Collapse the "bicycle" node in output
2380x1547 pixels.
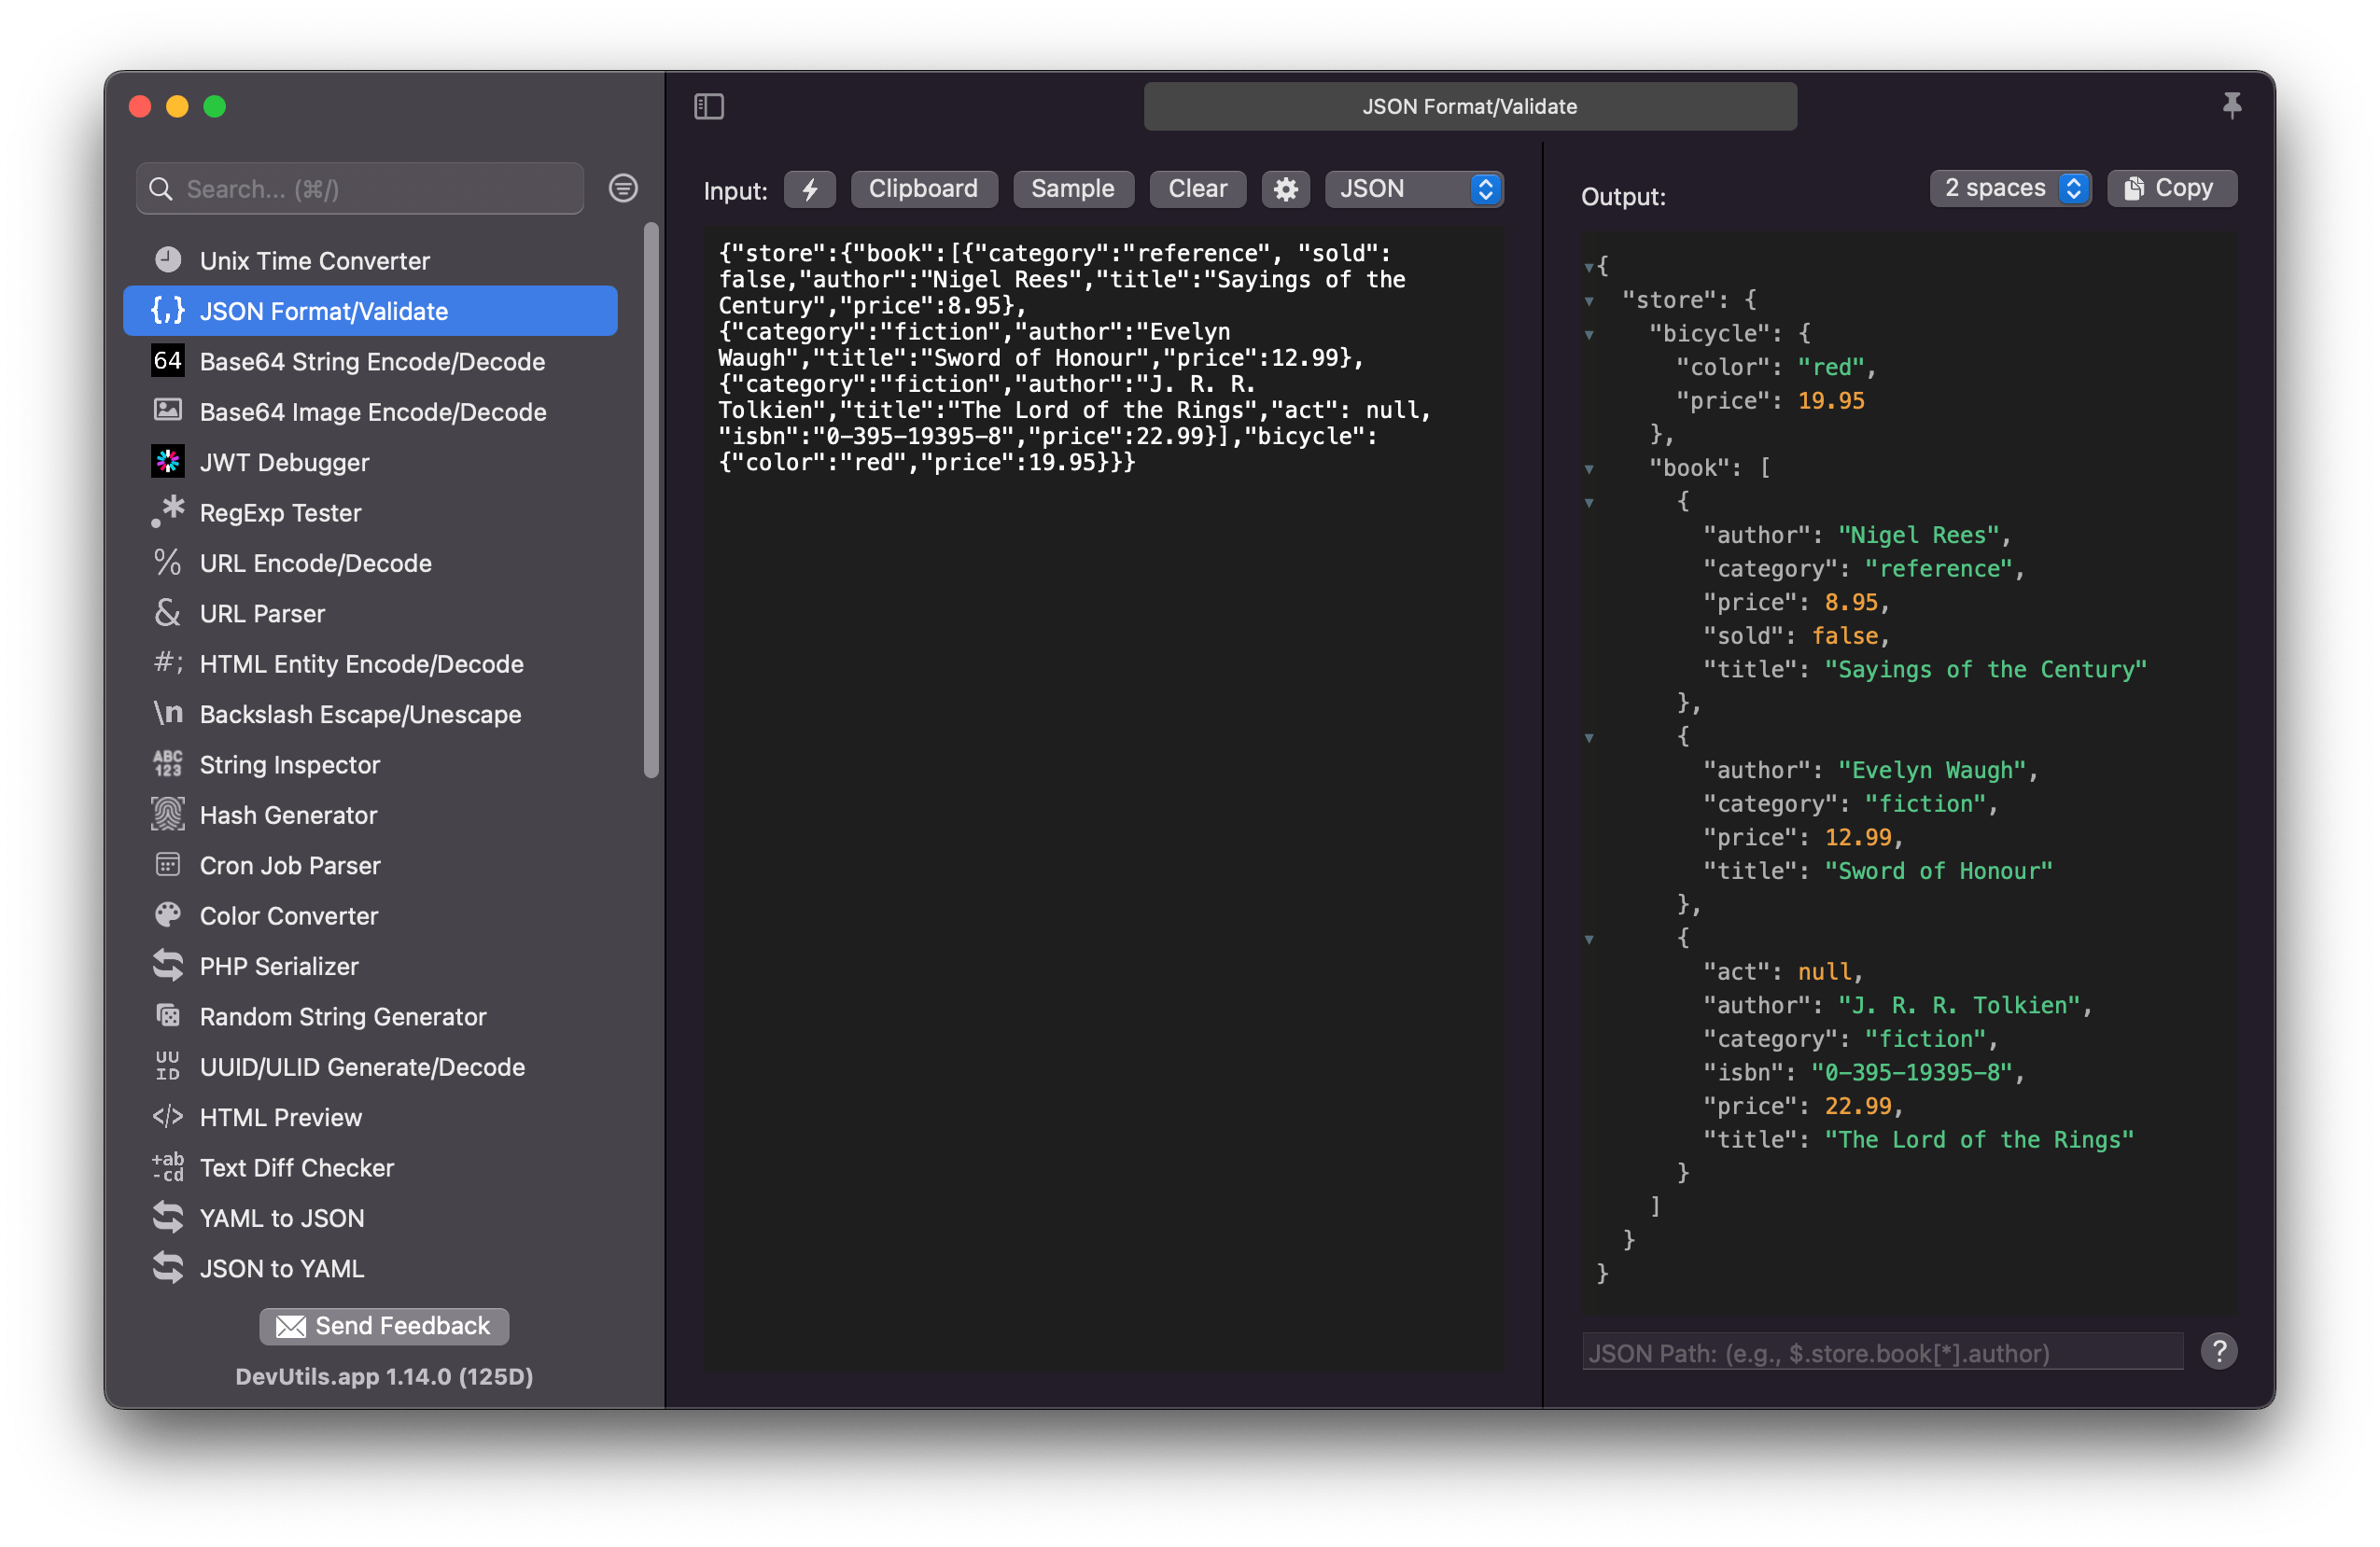[1589, 334]
